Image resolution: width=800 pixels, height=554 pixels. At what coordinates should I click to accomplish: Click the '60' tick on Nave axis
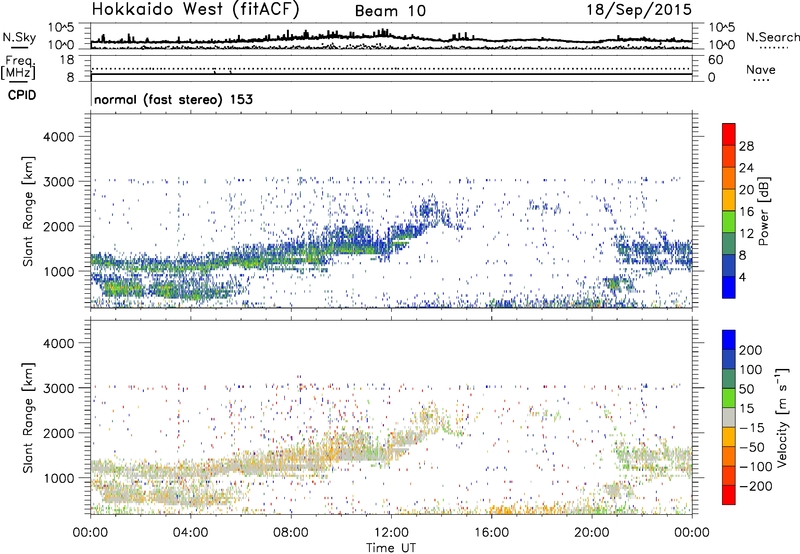click(715, 60)
